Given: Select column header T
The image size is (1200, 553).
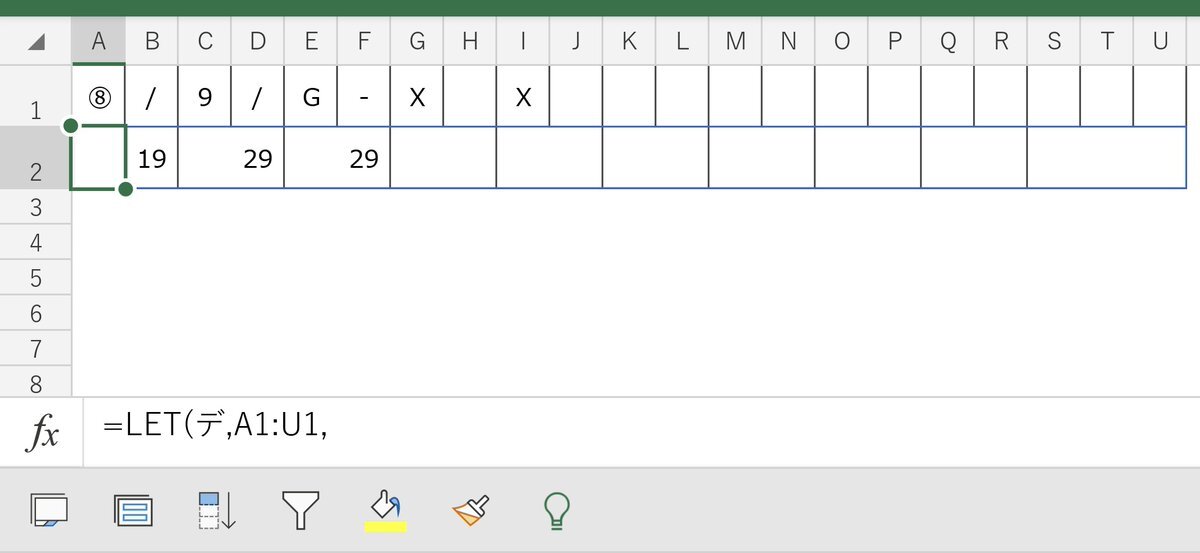Looking at the screenshot, I should click(1106, 42).
